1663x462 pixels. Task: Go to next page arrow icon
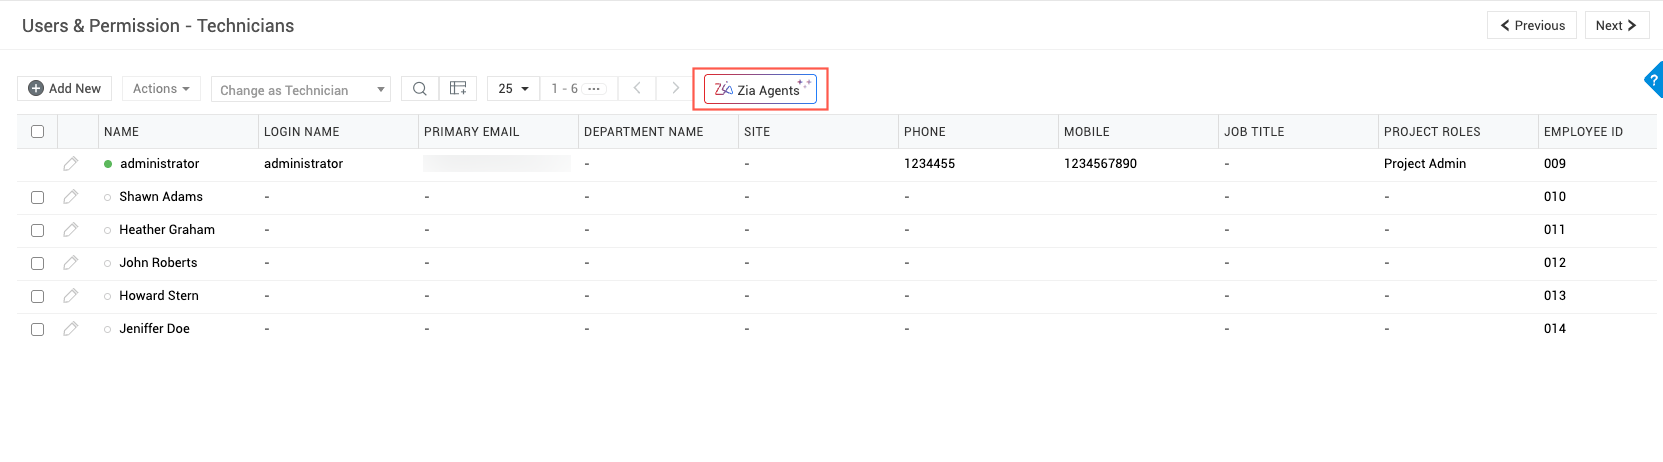pyautogui.click(x=675, y=89)
